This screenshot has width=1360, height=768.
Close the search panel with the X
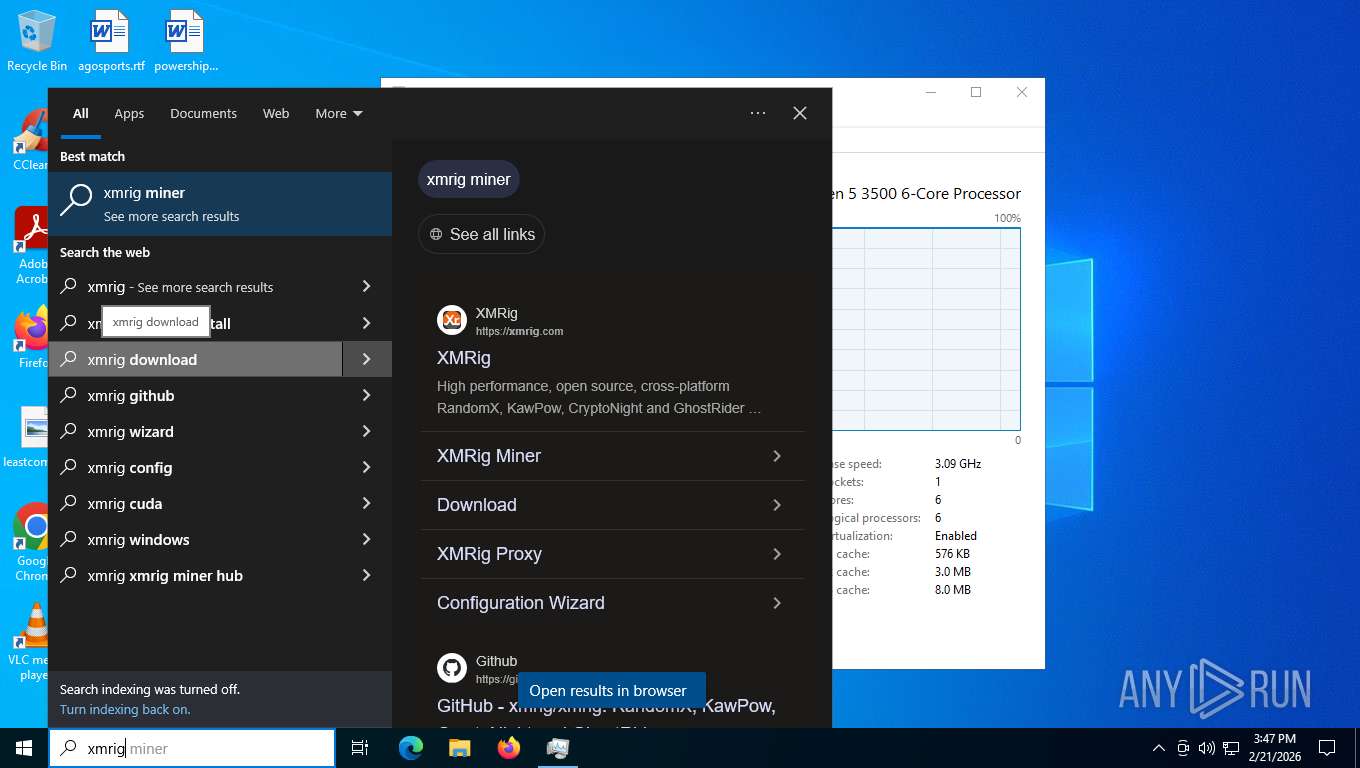tap(800, 113)
